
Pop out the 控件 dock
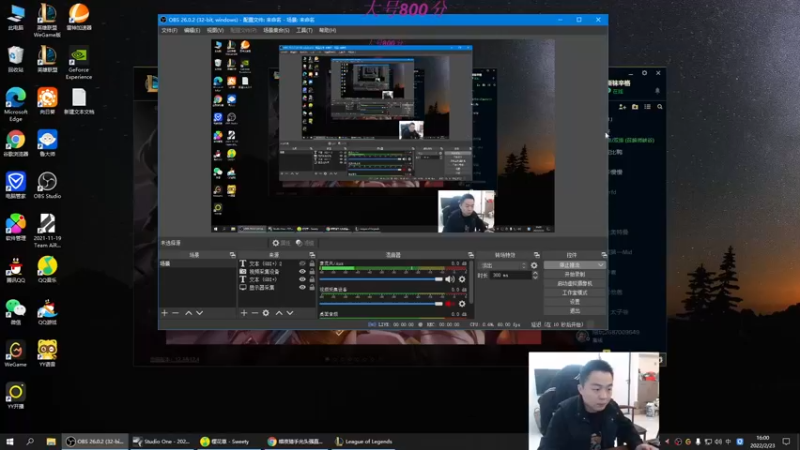point(604,255)
